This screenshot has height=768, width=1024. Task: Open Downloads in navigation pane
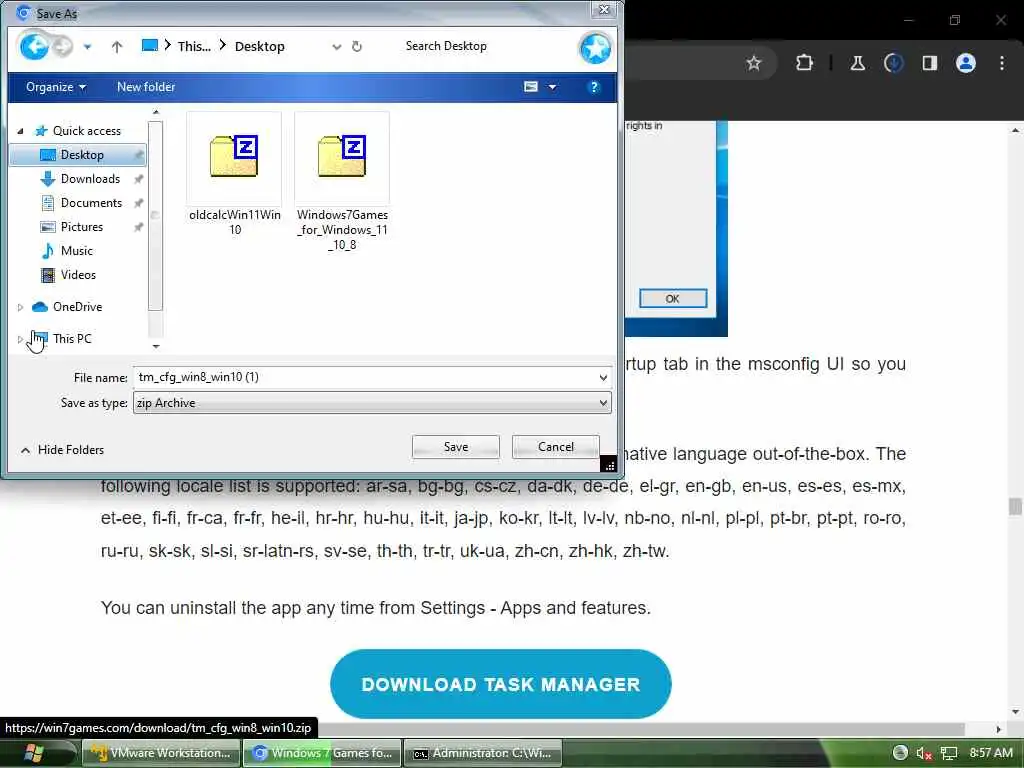(90, 179)
